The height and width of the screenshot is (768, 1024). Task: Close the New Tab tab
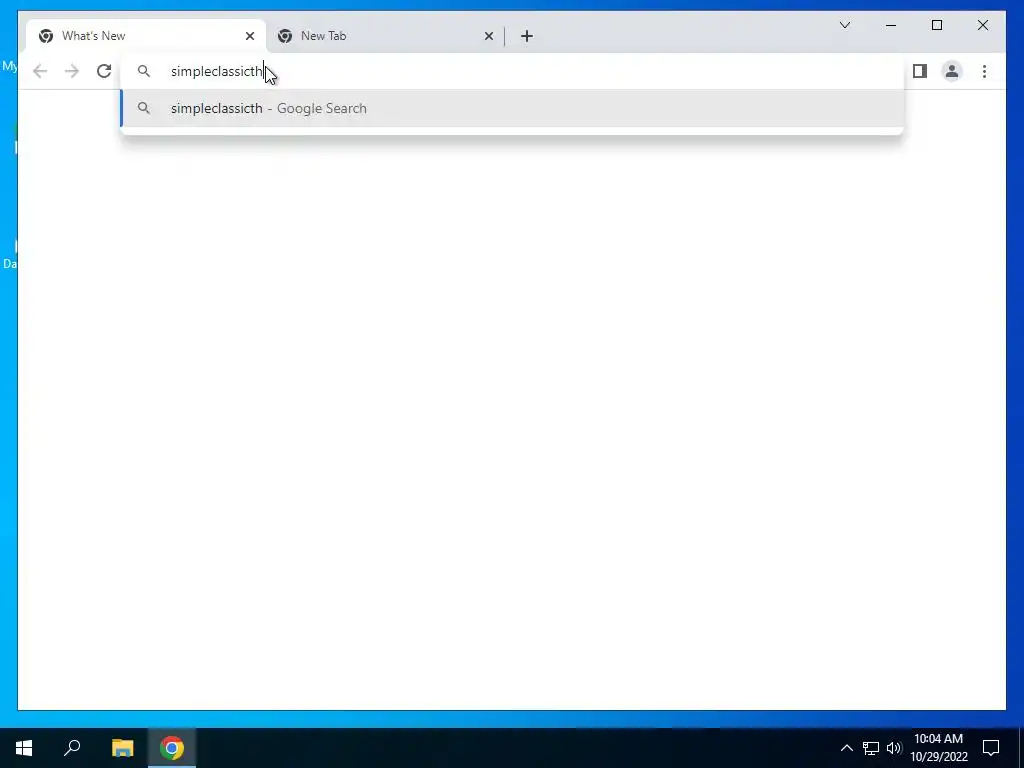(488, 36)
